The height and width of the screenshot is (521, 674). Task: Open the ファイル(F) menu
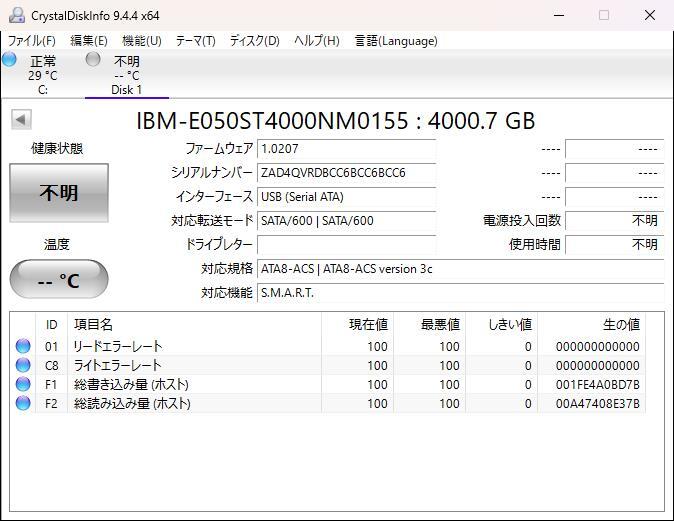click(32, 41)
